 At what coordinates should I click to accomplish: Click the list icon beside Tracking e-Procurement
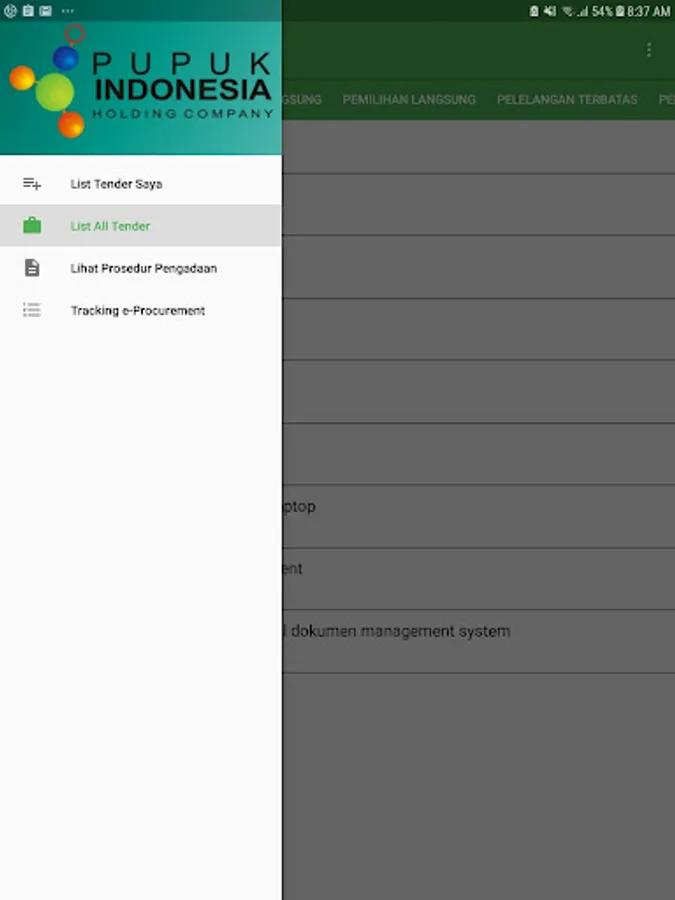(32, 310)
